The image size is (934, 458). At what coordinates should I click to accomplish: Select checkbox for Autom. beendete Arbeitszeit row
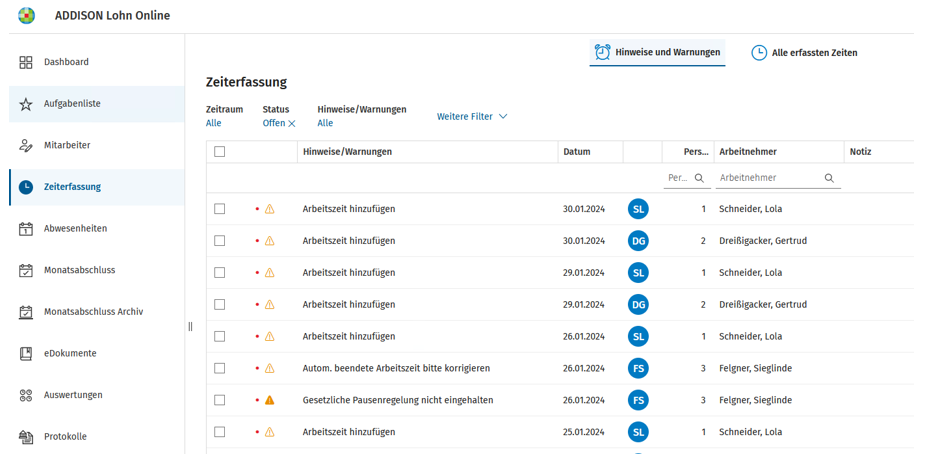click(x=220, y=368)
